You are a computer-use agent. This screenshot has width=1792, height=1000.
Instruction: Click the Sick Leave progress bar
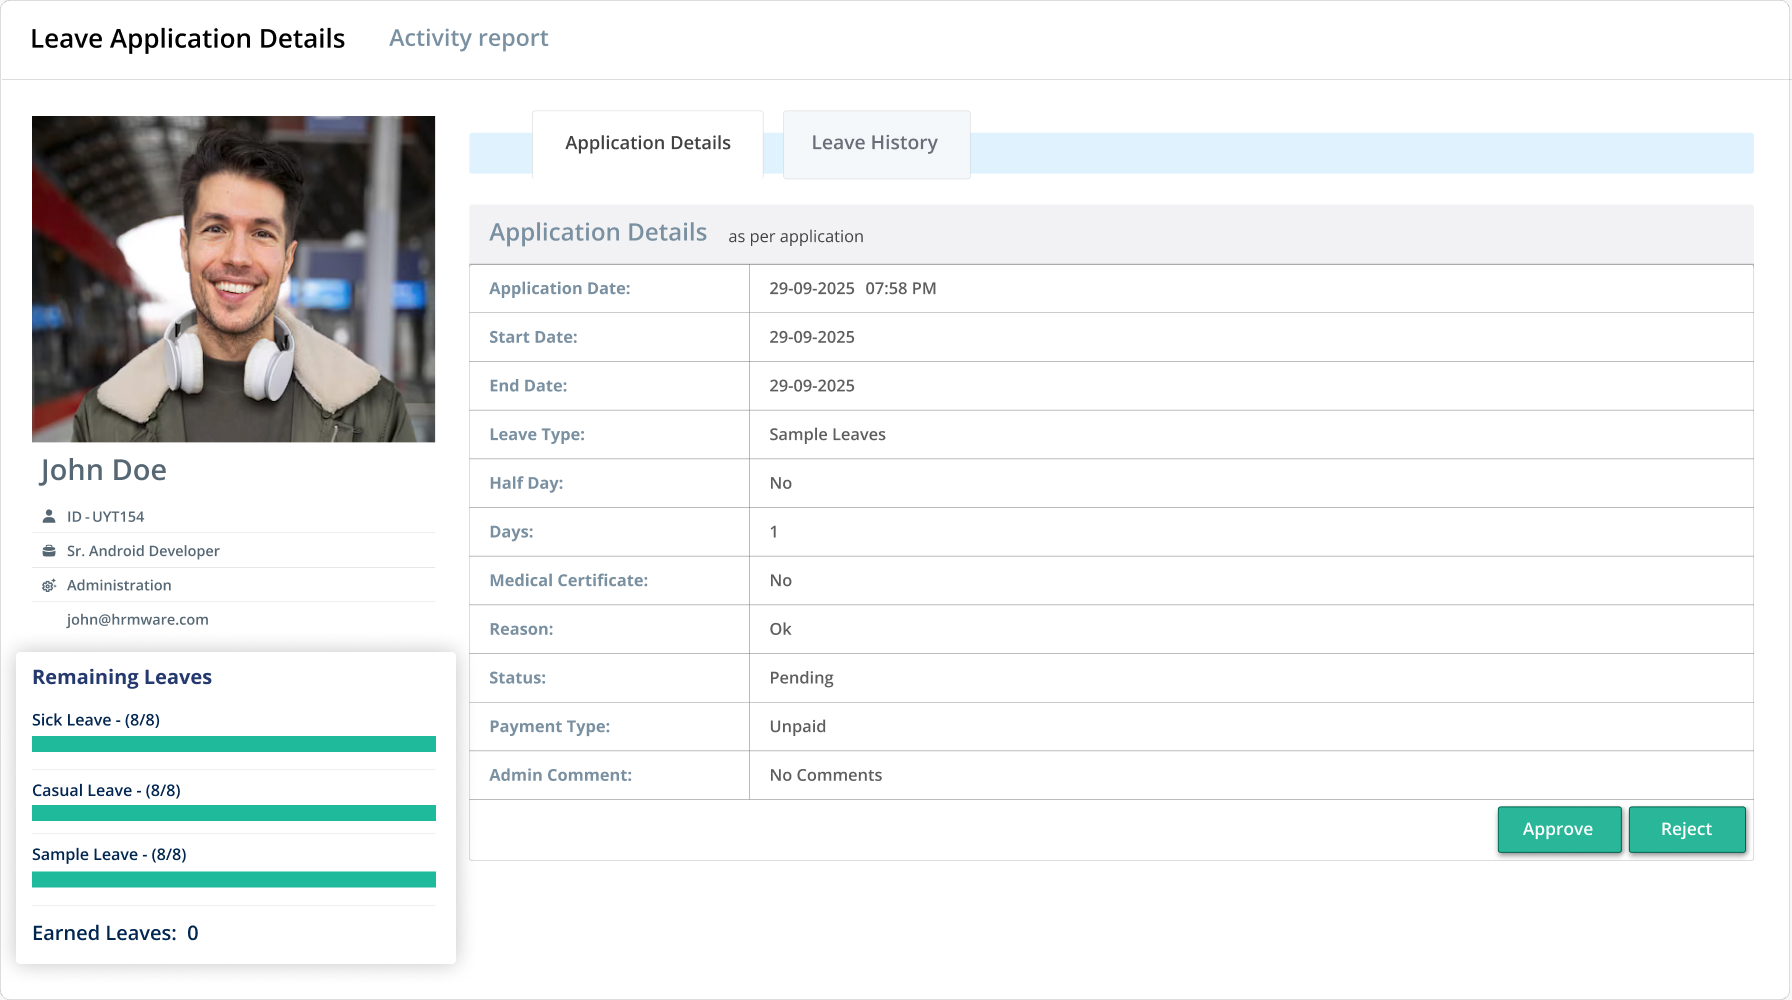[x=233, y=744]
